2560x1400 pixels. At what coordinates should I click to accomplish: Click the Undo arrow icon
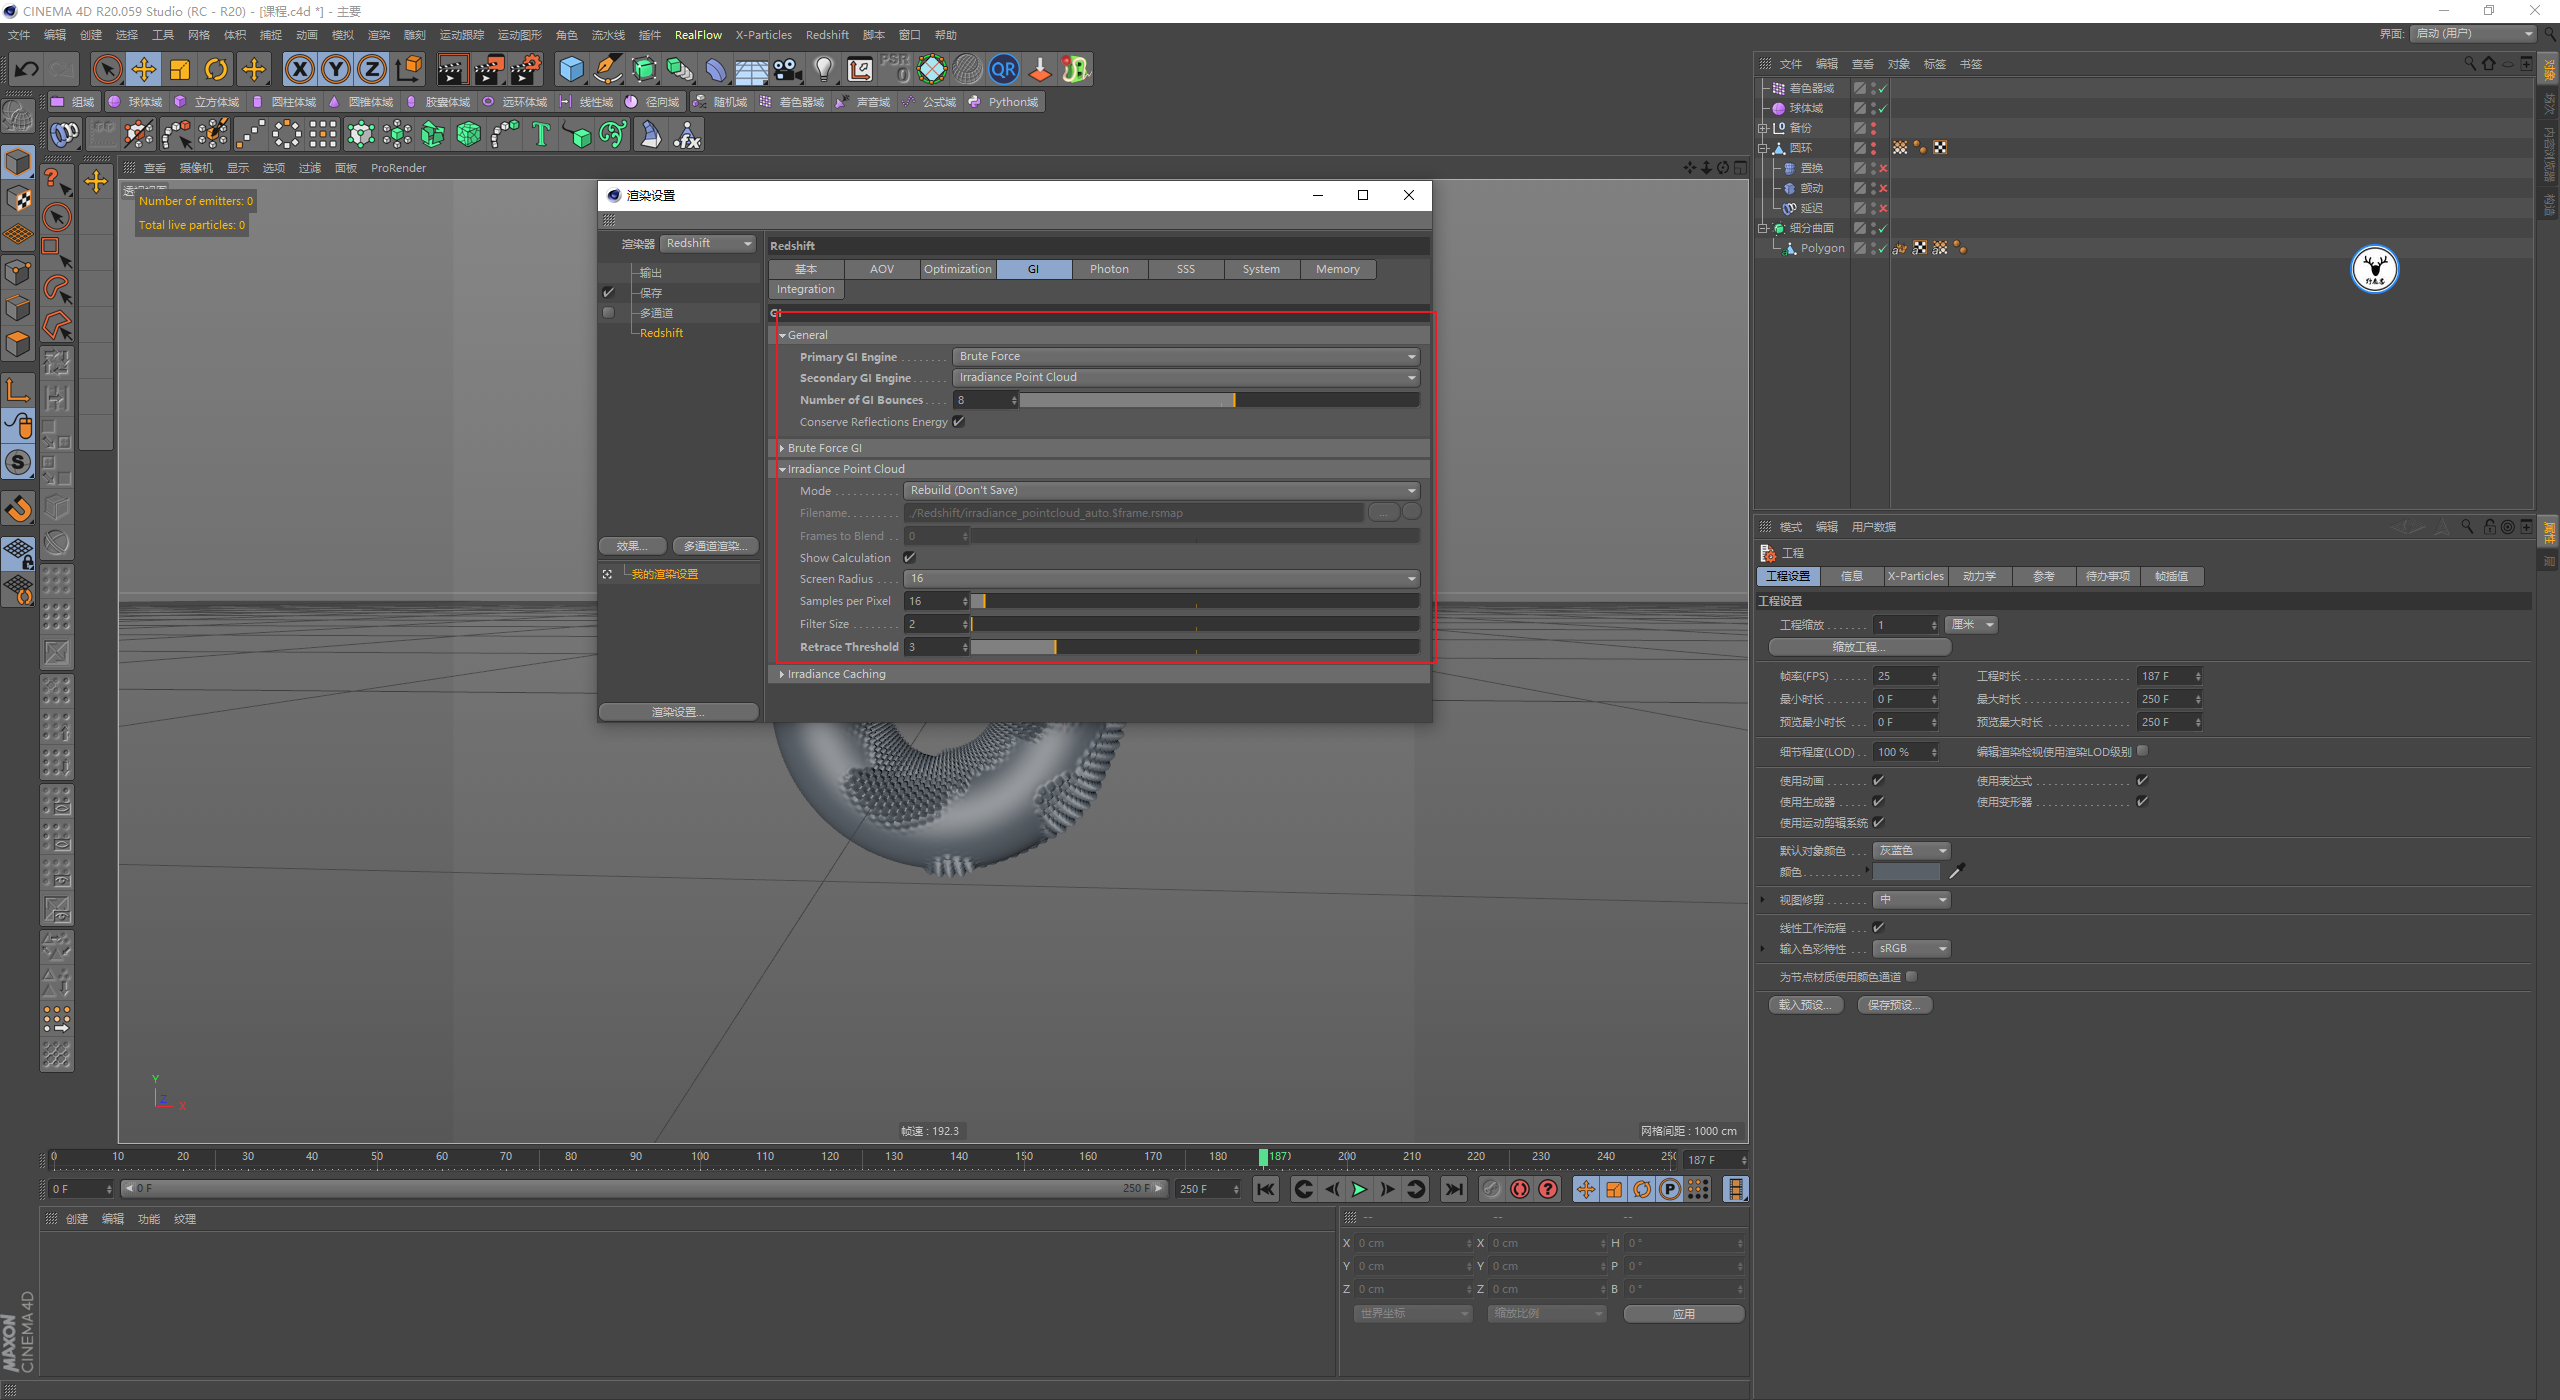click(x=27, y=69)
